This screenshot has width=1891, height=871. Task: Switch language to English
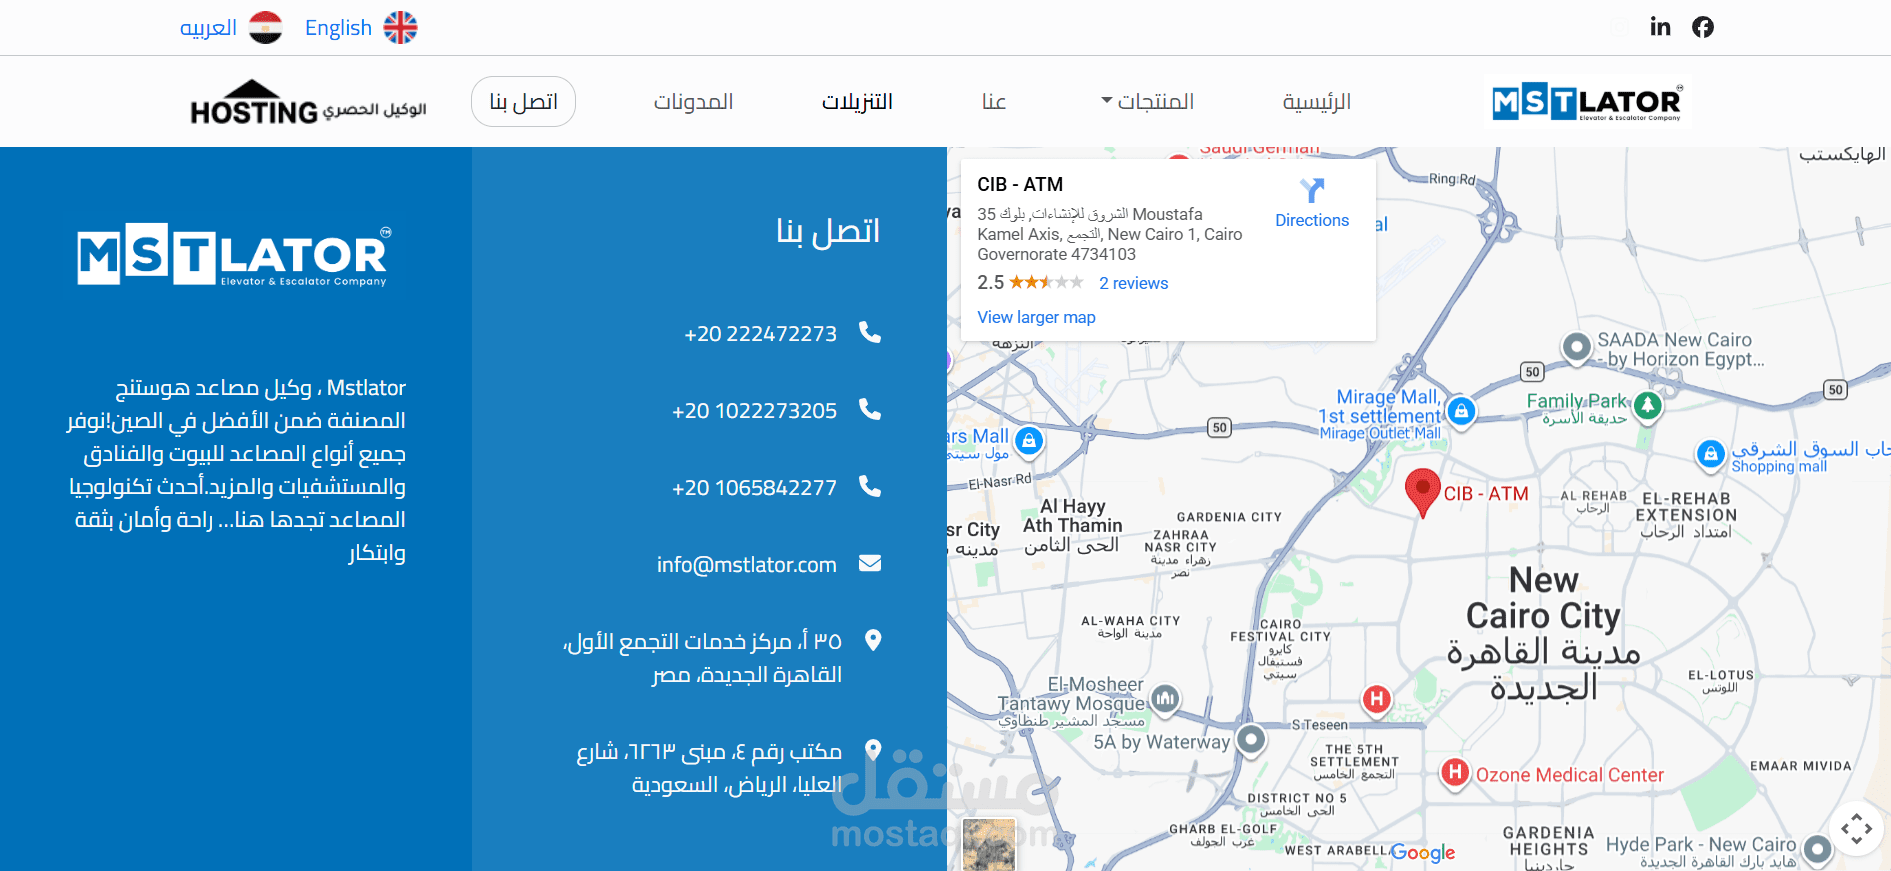coord(338,28)
